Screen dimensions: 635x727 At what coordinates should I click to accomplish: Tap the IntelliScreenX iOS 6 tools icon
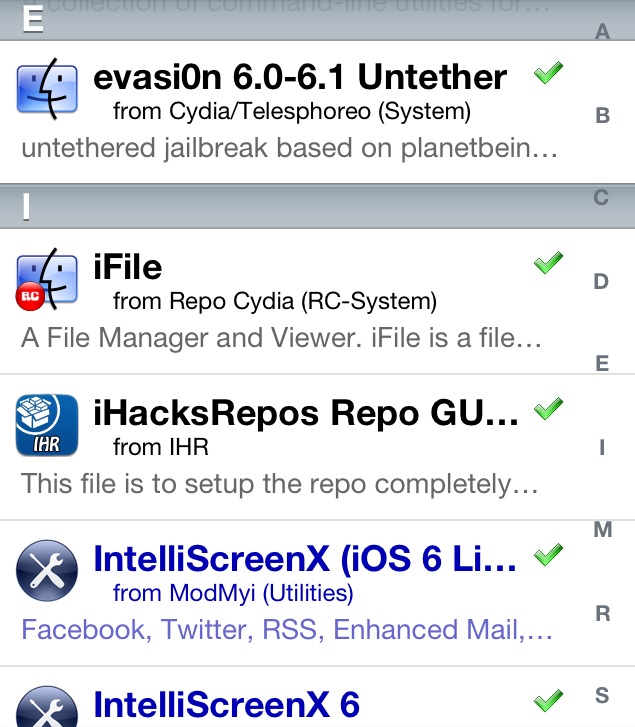coord(48,572)
